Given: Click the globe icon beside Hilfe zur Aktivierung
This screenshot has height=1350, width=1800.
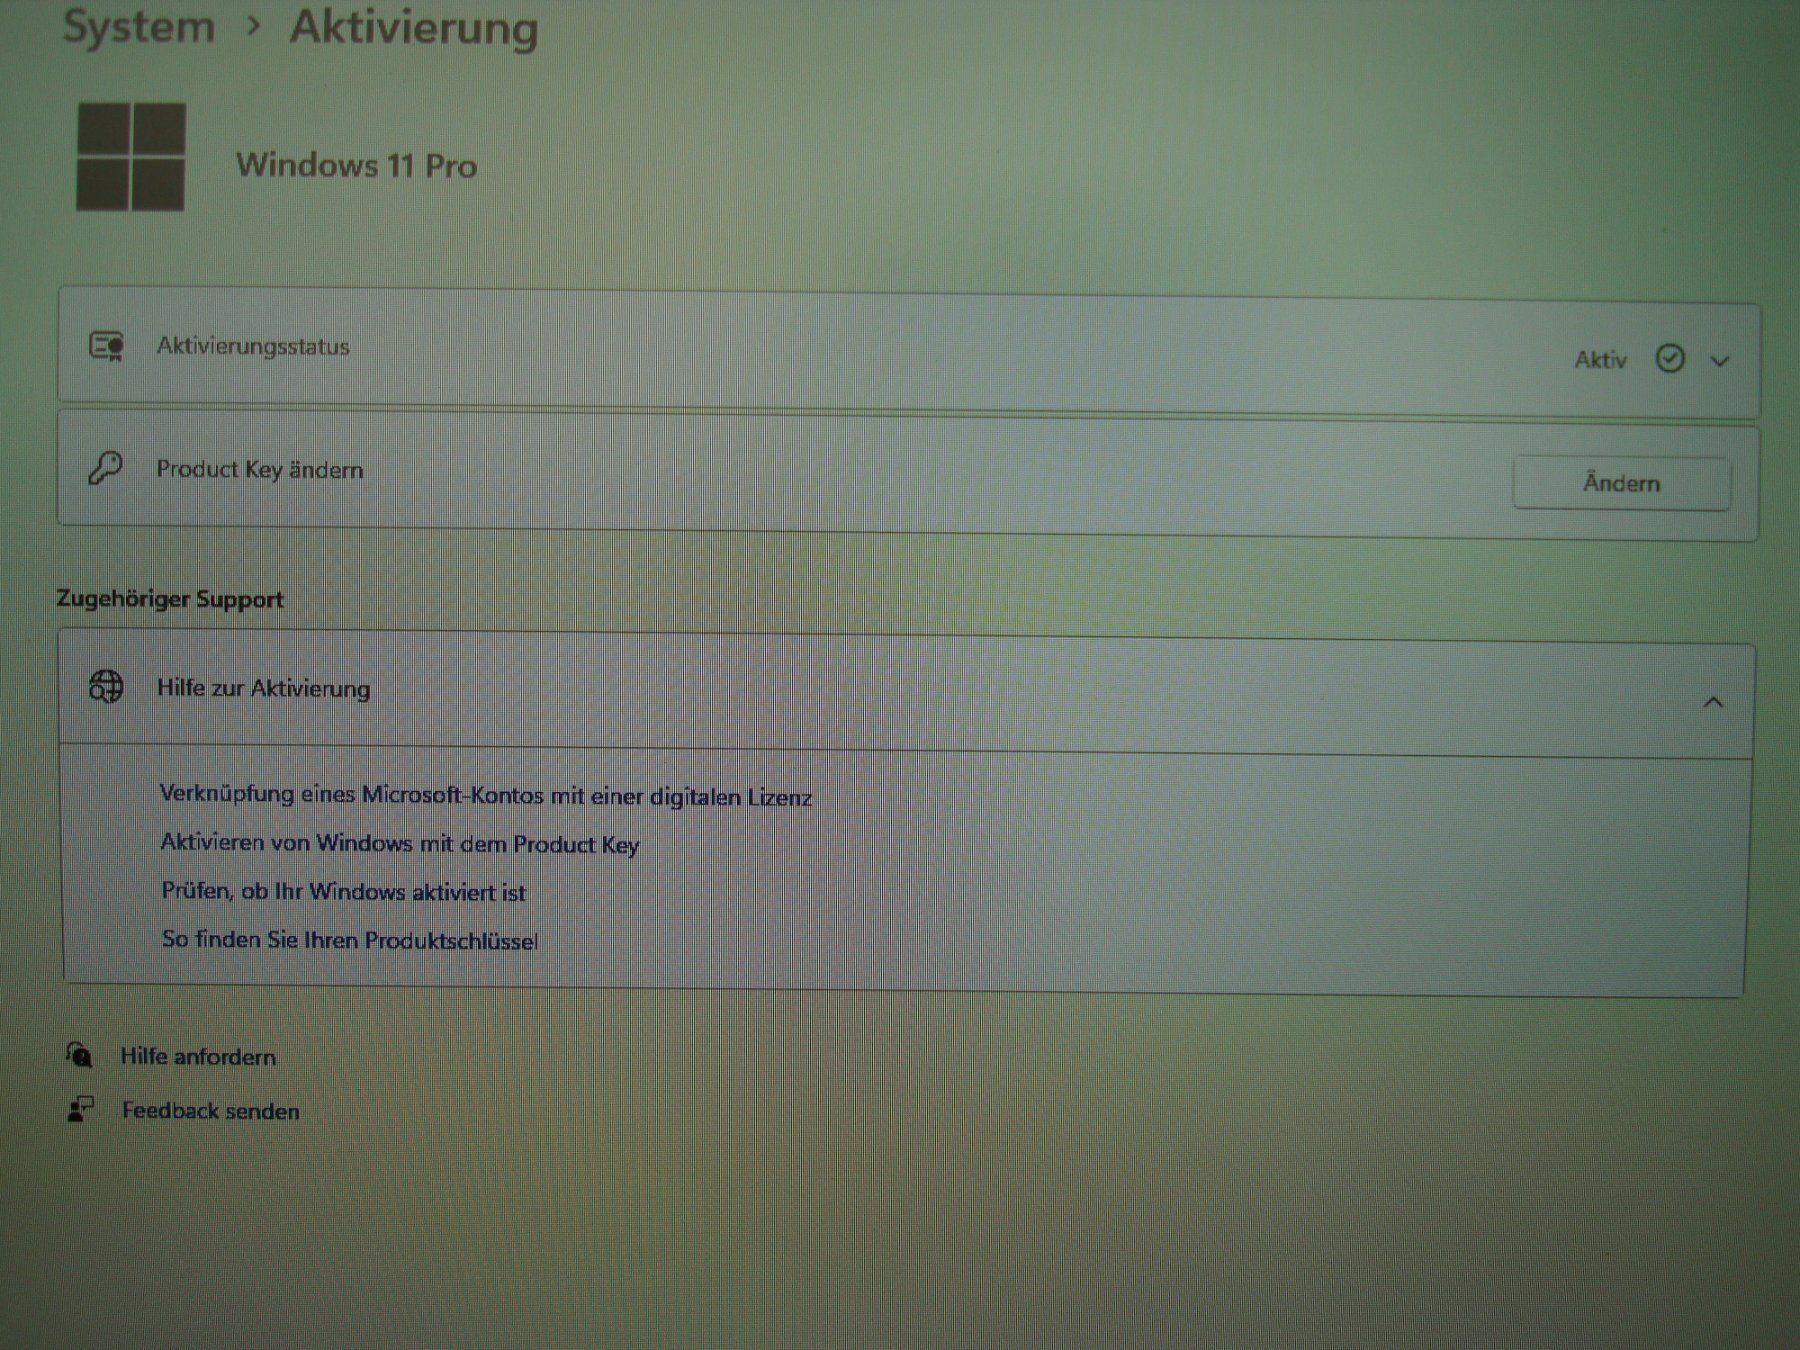Looking at the screenshot, I should [x=106, y=686].
